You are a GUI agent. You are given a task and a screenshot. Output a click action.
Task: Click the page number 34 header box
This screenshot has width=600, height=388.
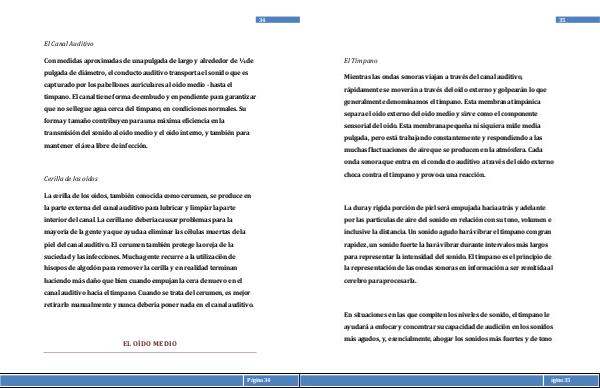coord(278,20)
